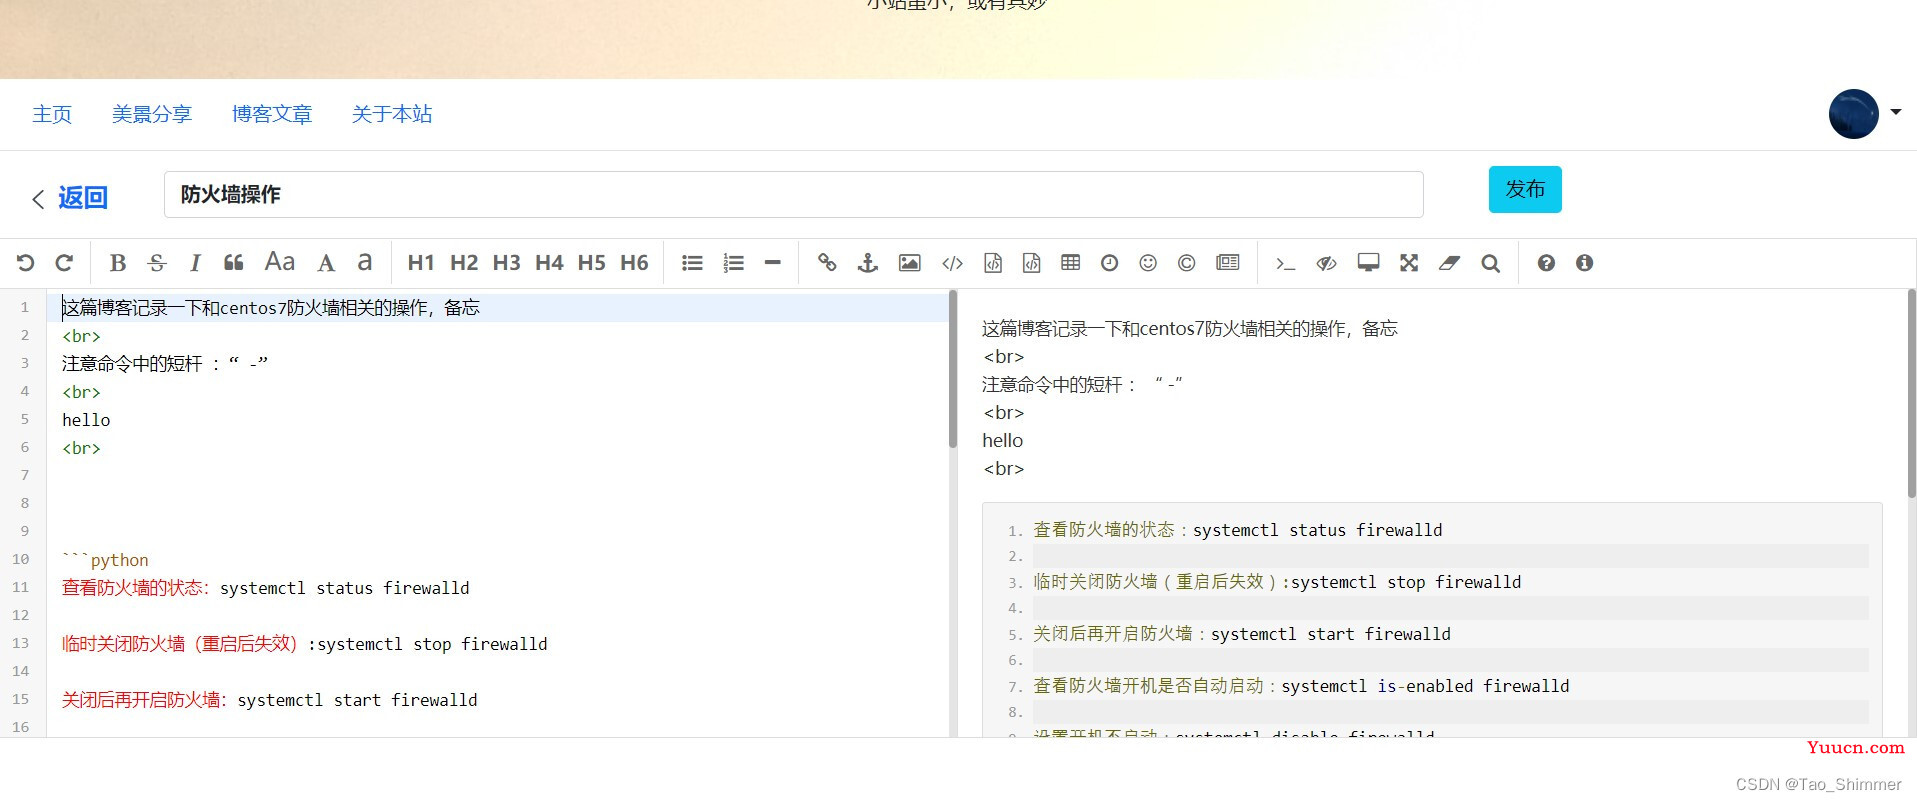This screenshot has height=802, width=1917.
Task: Insert an unordered bullet list
Action: pyautogui.click(x=692, y=263)
